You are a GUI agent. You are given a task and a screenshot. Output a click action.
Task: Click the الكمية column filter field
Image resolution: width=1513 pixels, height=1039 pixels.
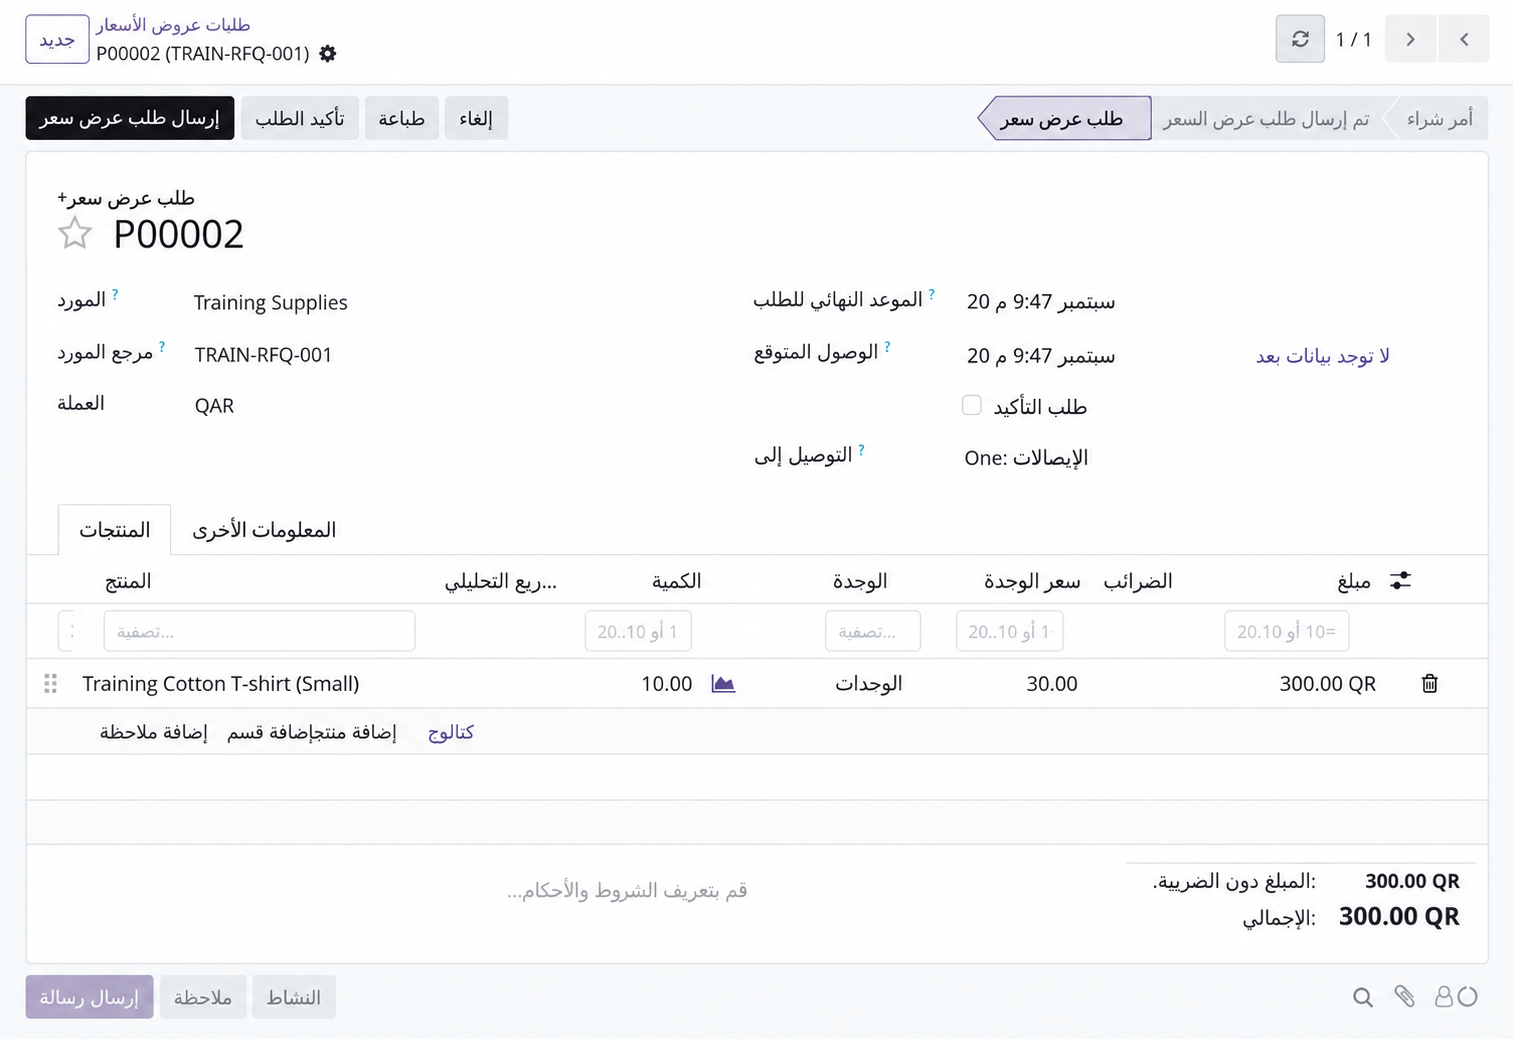(638, 632)
